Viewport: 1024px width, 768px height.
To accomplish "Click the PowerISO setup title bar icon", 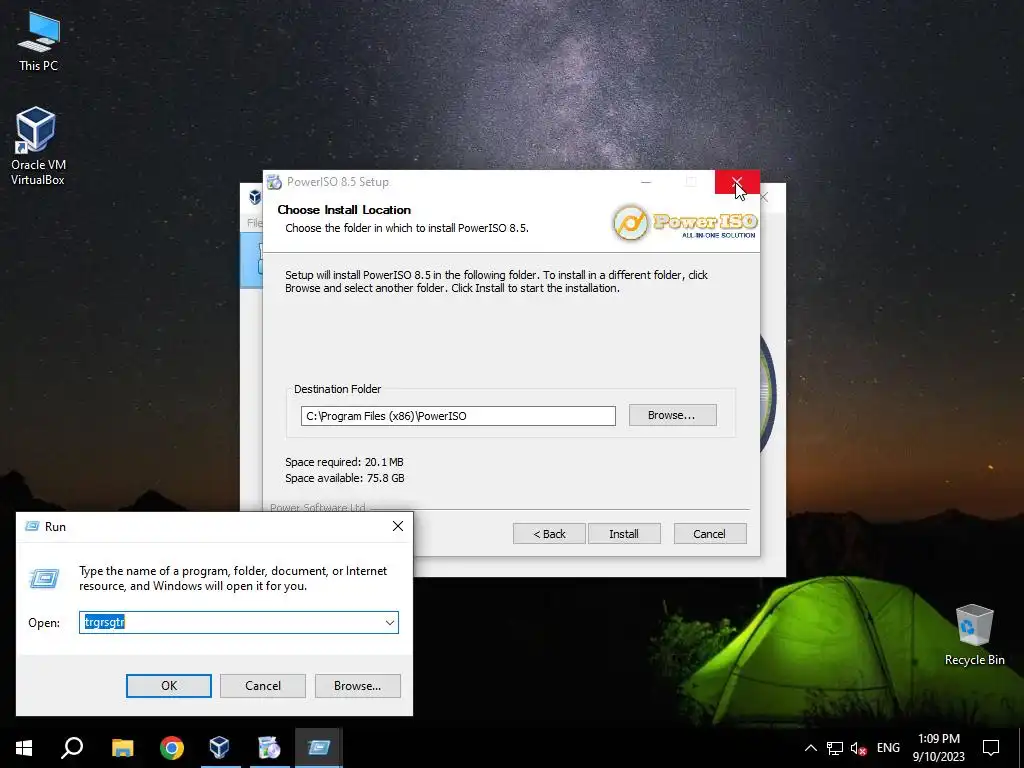I will click(x=274, y=182).
